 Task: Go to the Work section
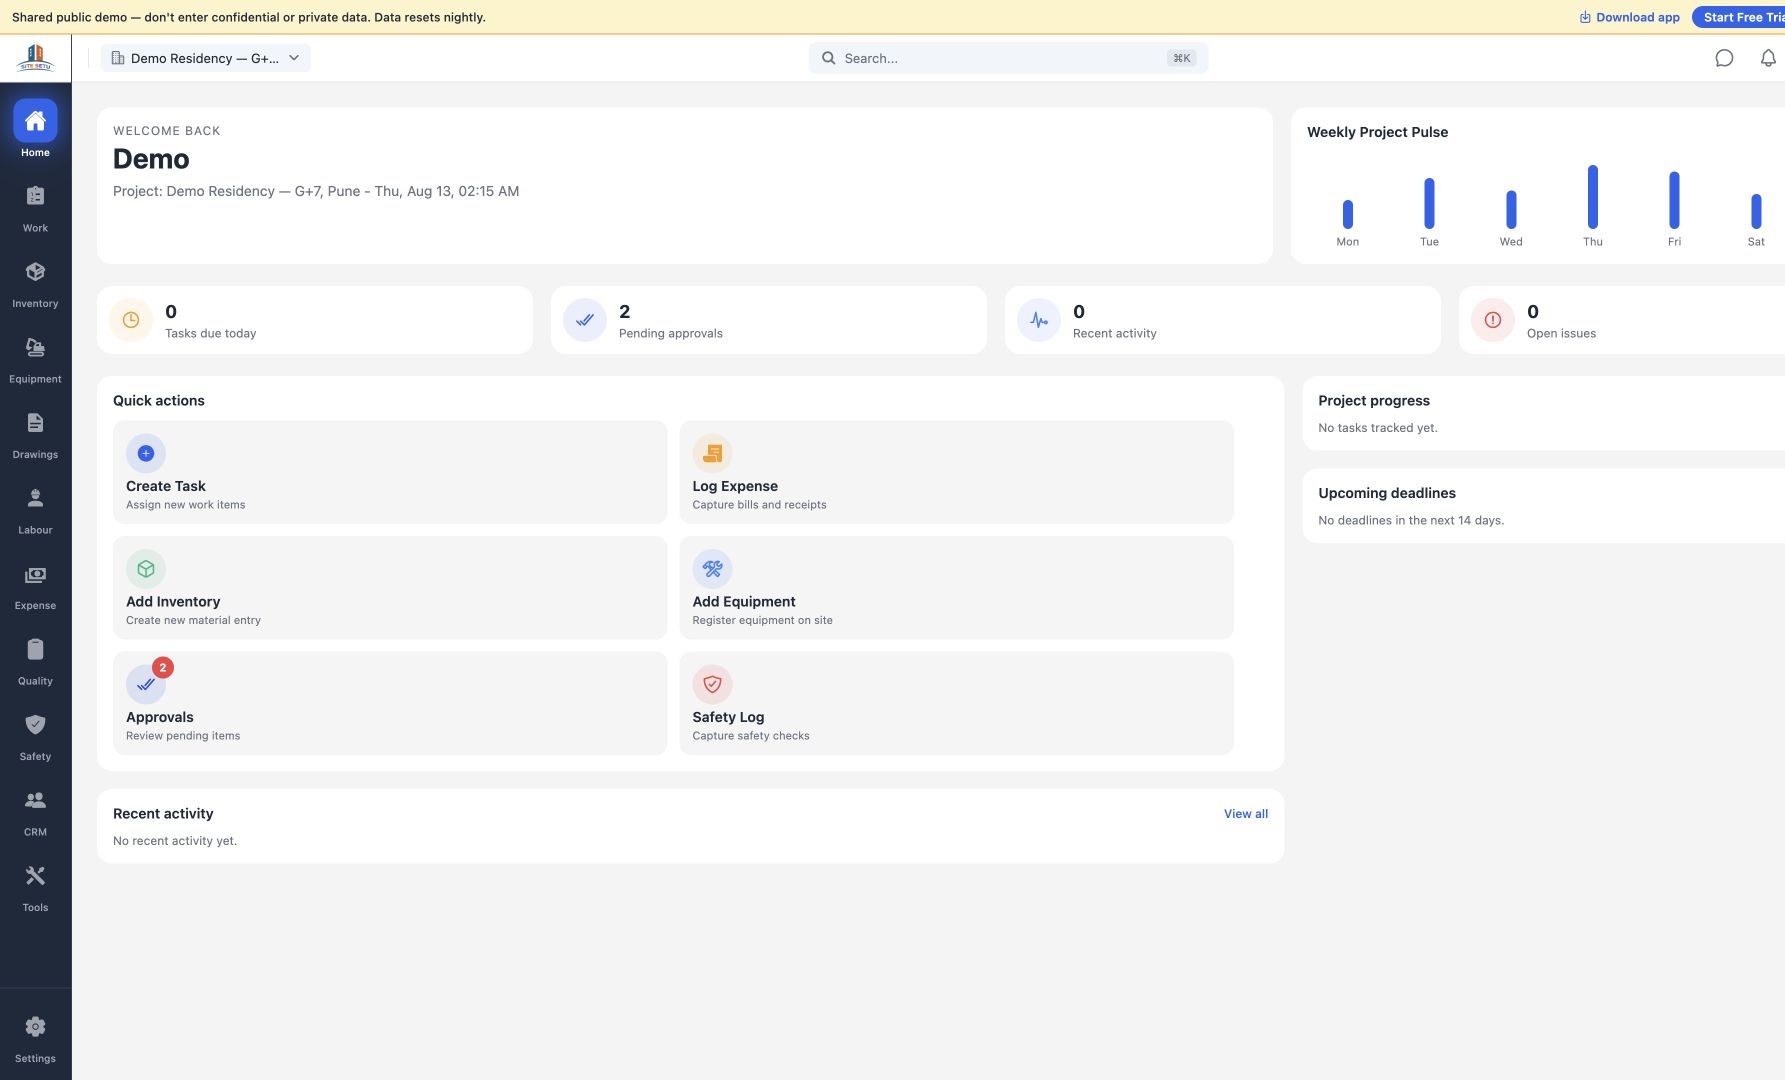(35, 208)
